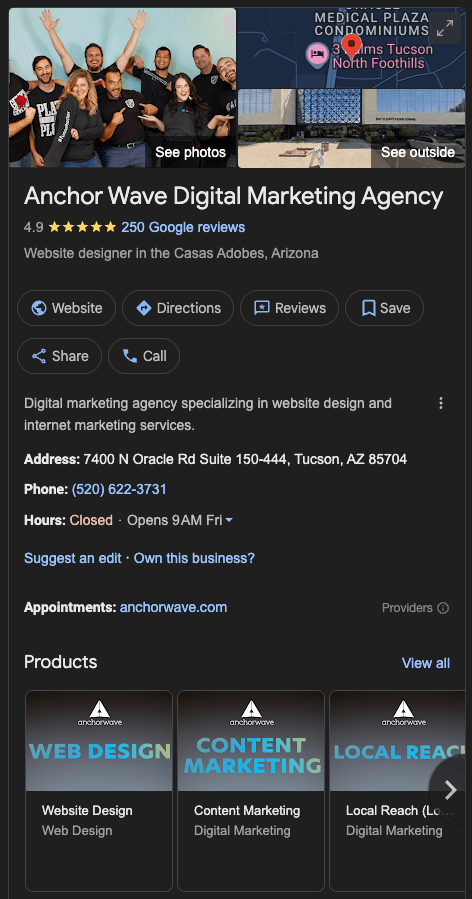The image size is (472, 899).
Task: Open anchorwave.com appointments link
Action: [173, 607]
